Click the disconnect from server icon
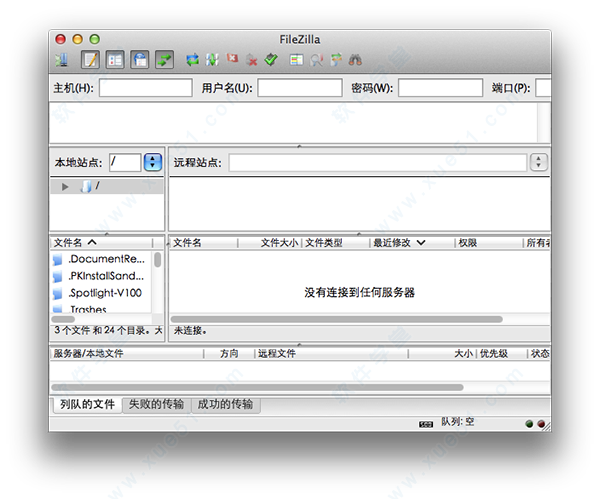 point(251,60)
